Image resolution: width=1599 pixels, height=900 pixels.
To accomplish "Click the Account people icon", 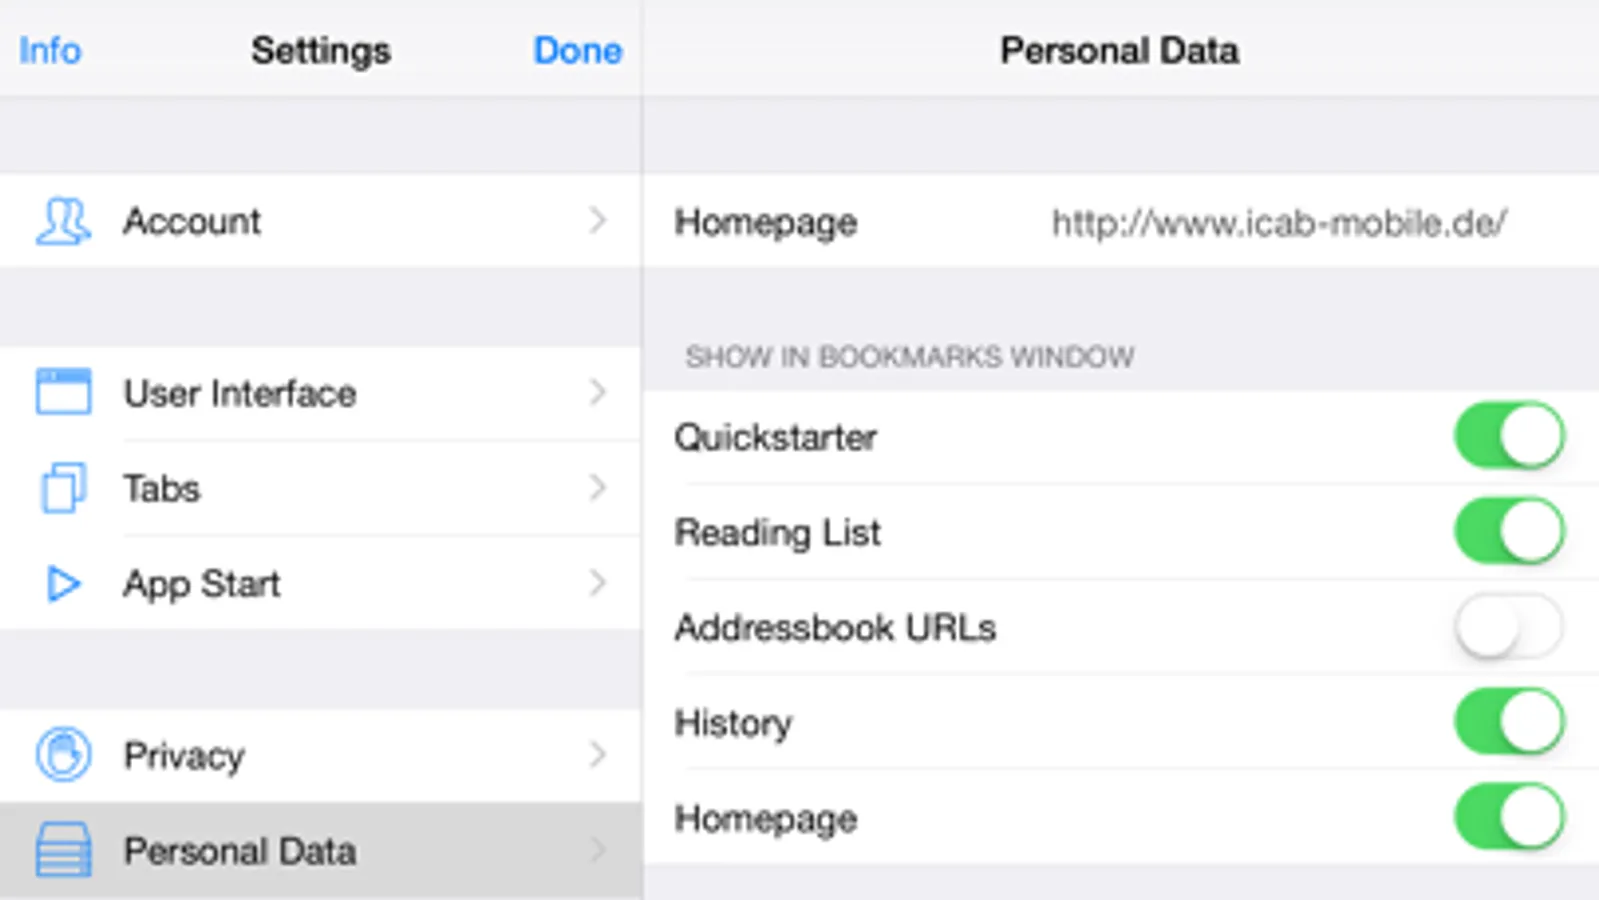I will coord(63,221).
